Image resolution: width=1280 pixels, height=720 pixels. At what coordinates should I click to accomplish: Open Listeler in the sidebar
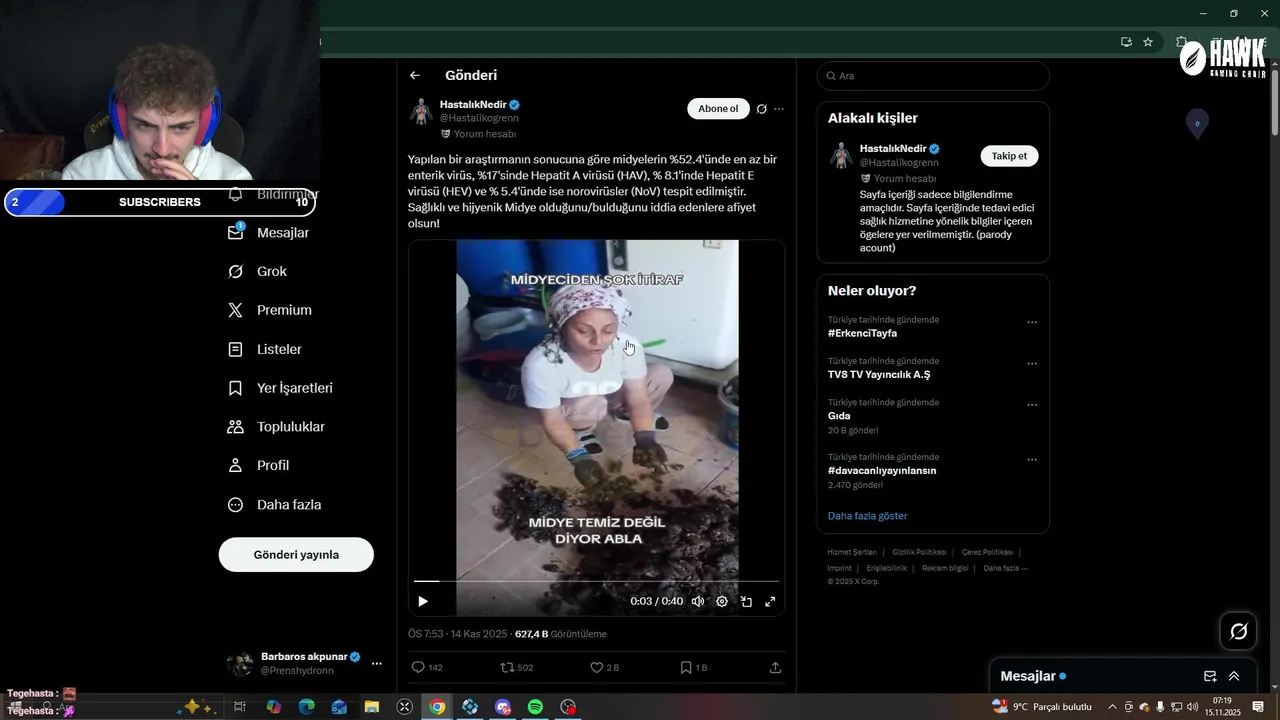(264, 349)
